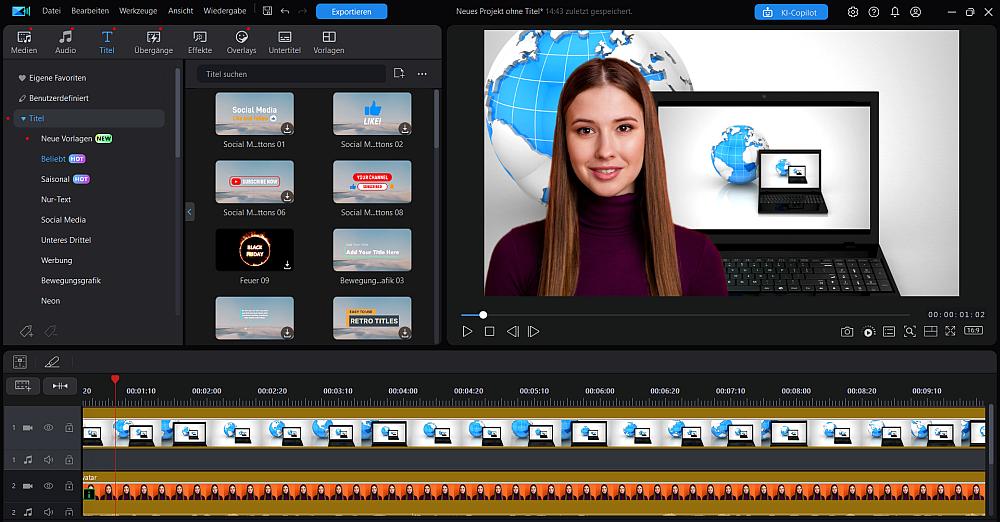Image resolution: width=1000 pixels, height=522 pixels.
Task: Click the add track icon in timeline
Action: click(22, 386)
